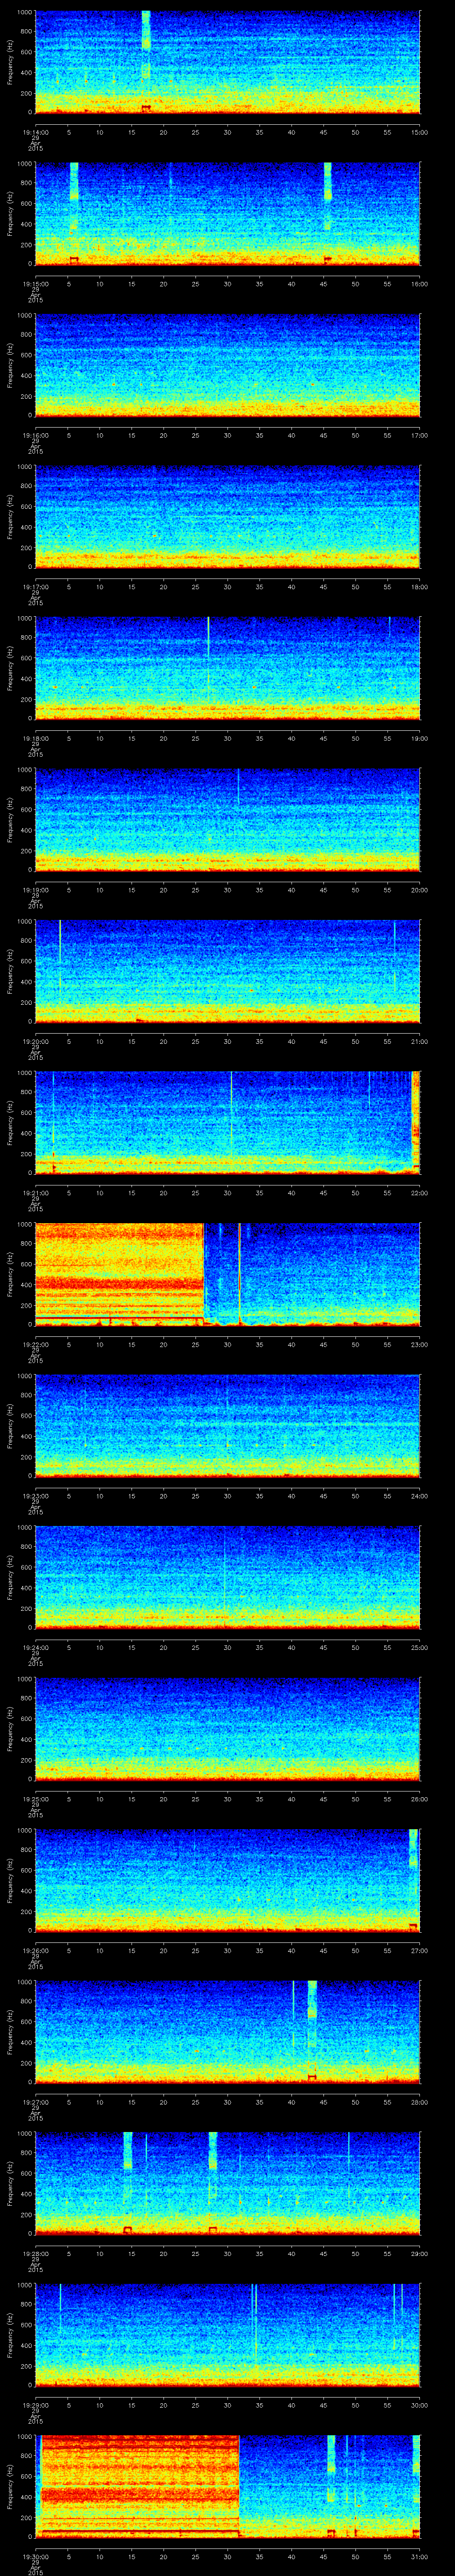Click the Frequency (Hz) label of the 19:14:00 plot
The image size is (455, 2576).
coord(10,62)
